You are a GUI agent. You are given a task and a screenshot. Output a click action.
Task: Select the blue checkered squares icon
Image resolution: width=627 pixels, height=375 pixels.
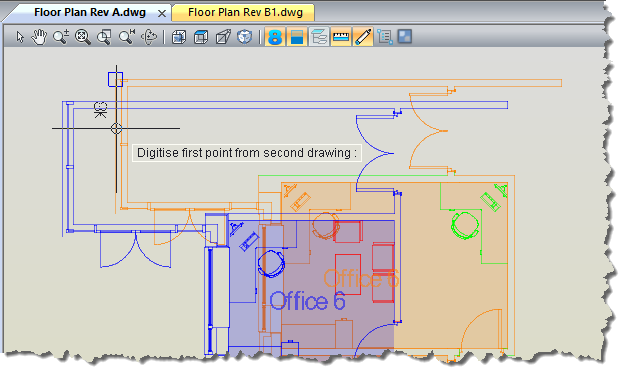(x=405, y=37)
